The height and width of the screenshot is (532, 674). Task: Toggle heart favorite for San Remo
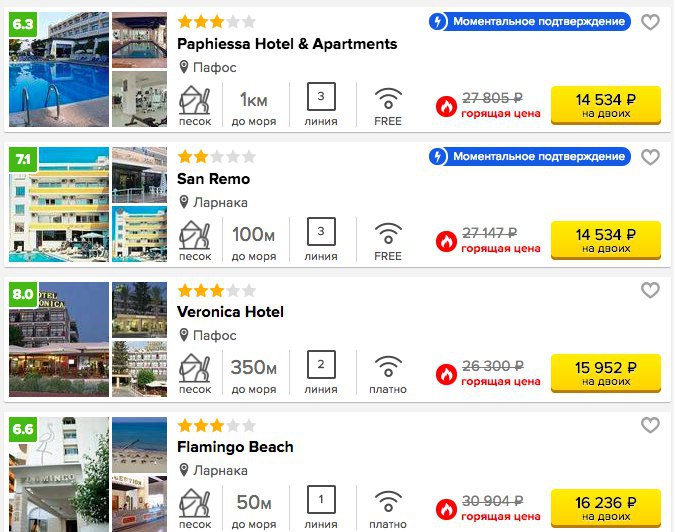[650, 157]
